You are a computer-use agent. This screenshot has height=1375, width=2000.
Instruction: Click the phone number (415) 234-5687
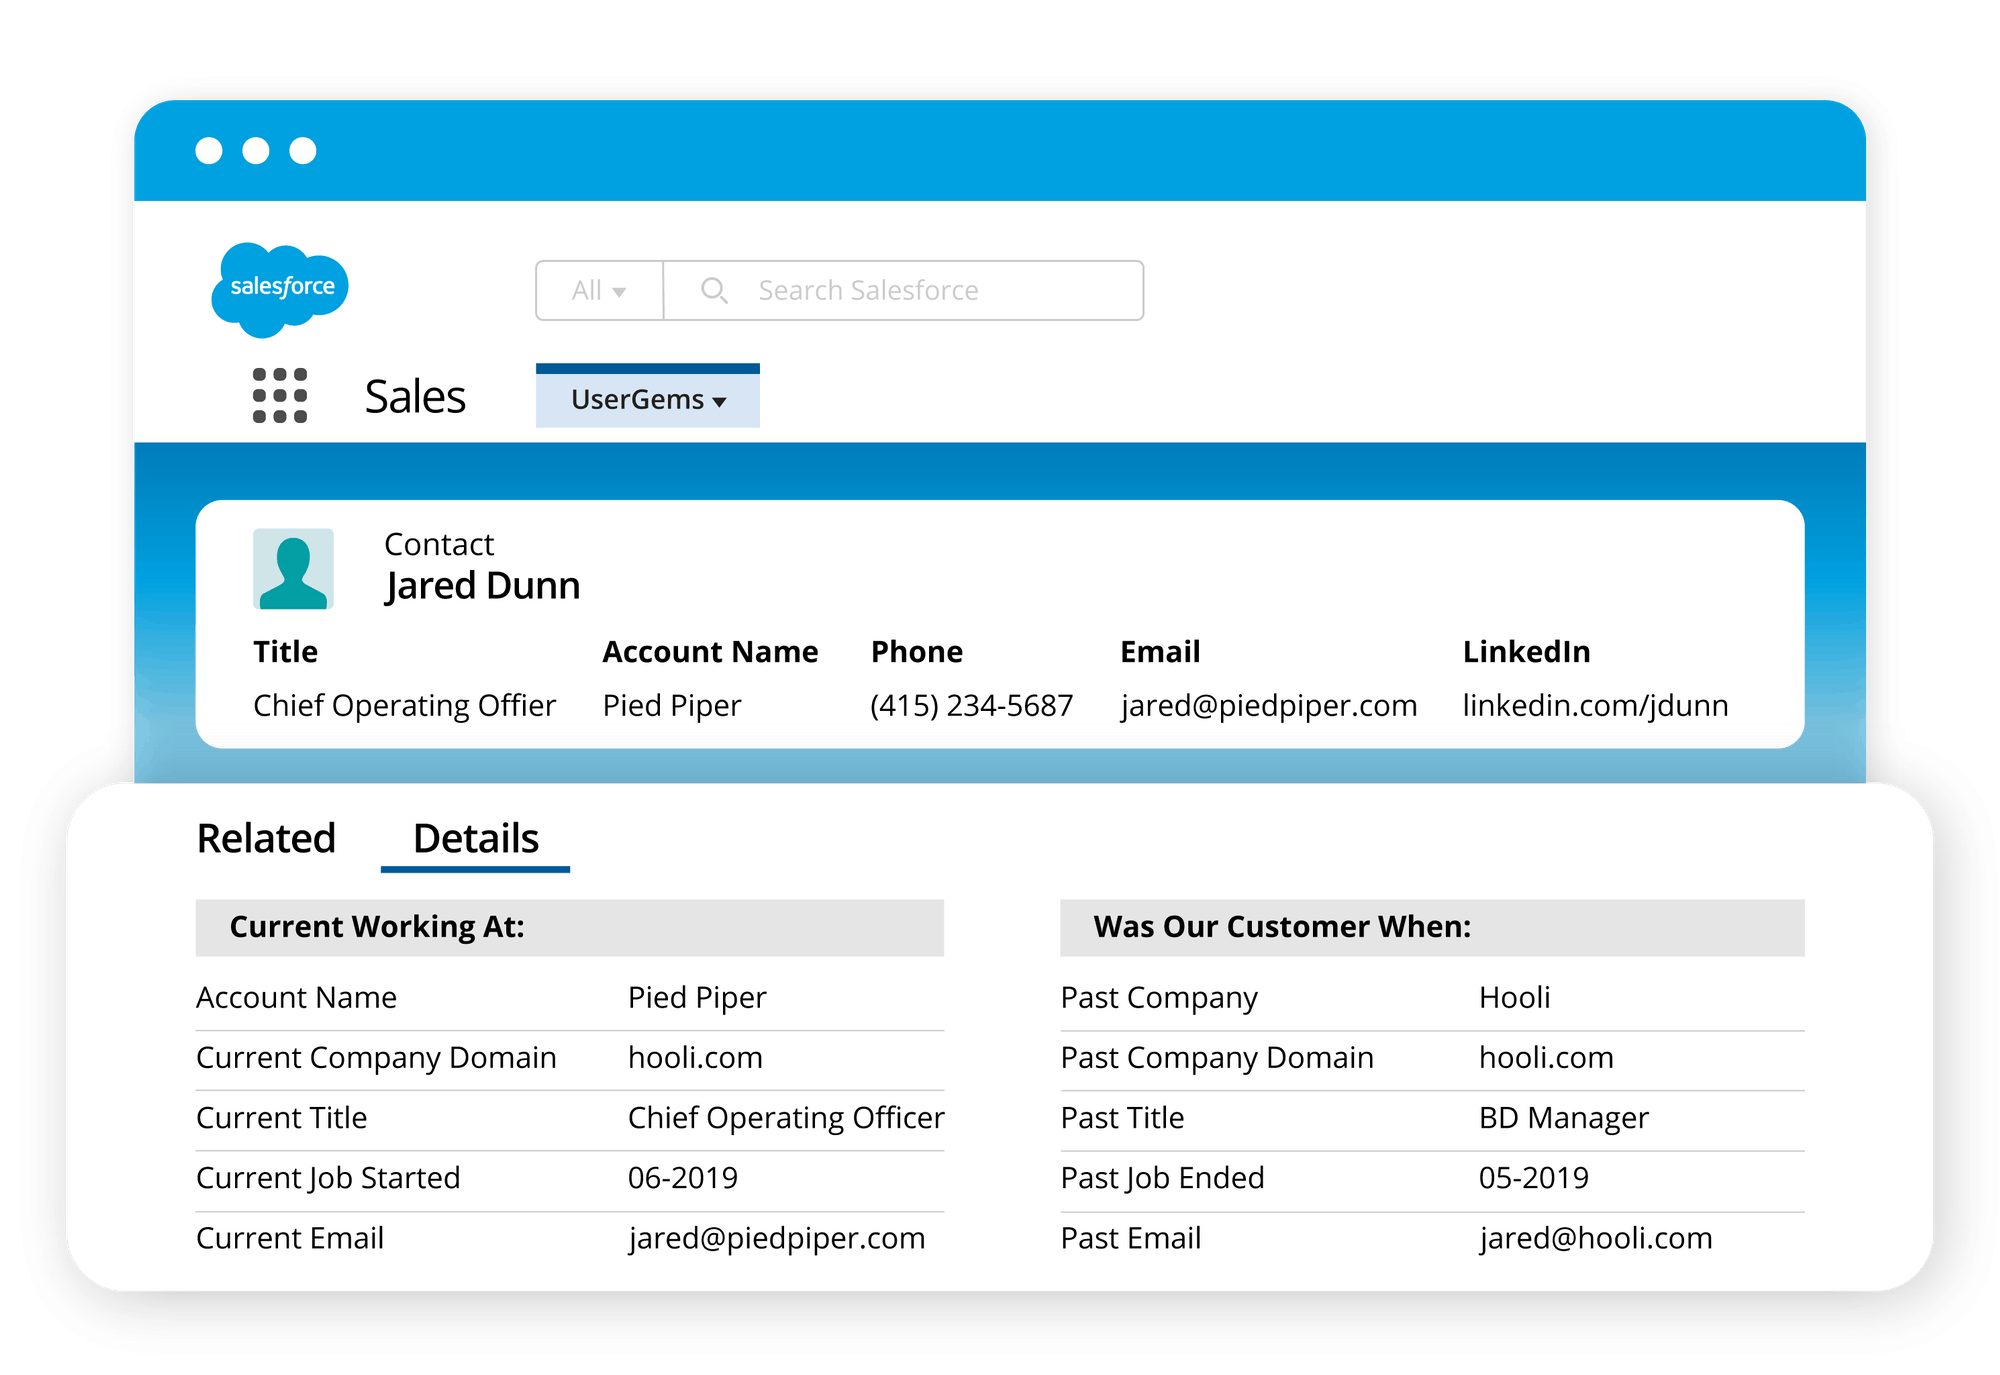(971, 705)
